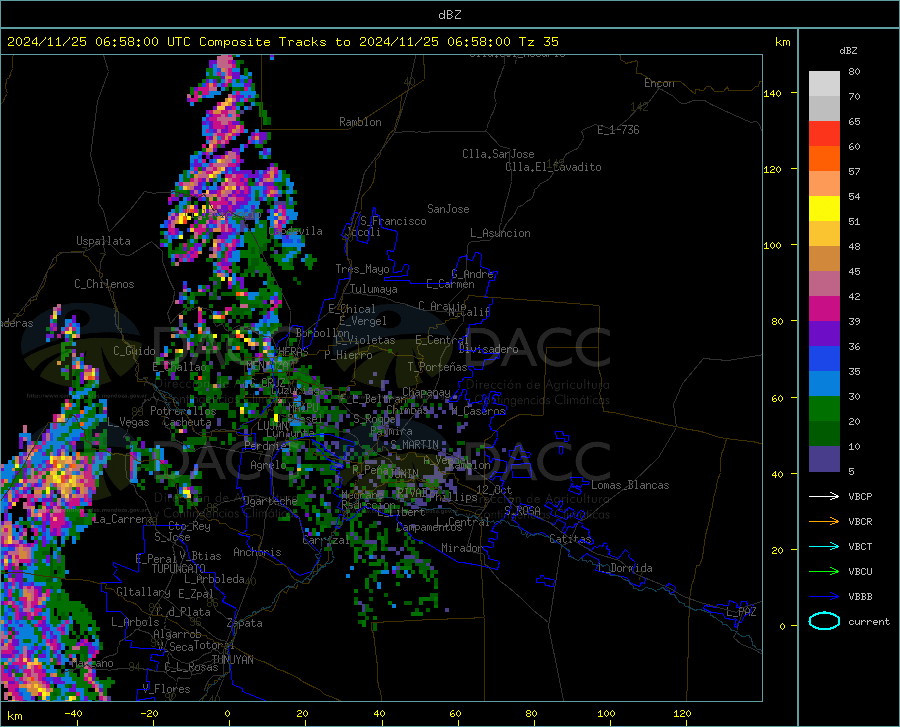This screenshot has width=900, height=727.
Task: Click the cyan 'current' ellipse legend icon
Action: point(824,621)
